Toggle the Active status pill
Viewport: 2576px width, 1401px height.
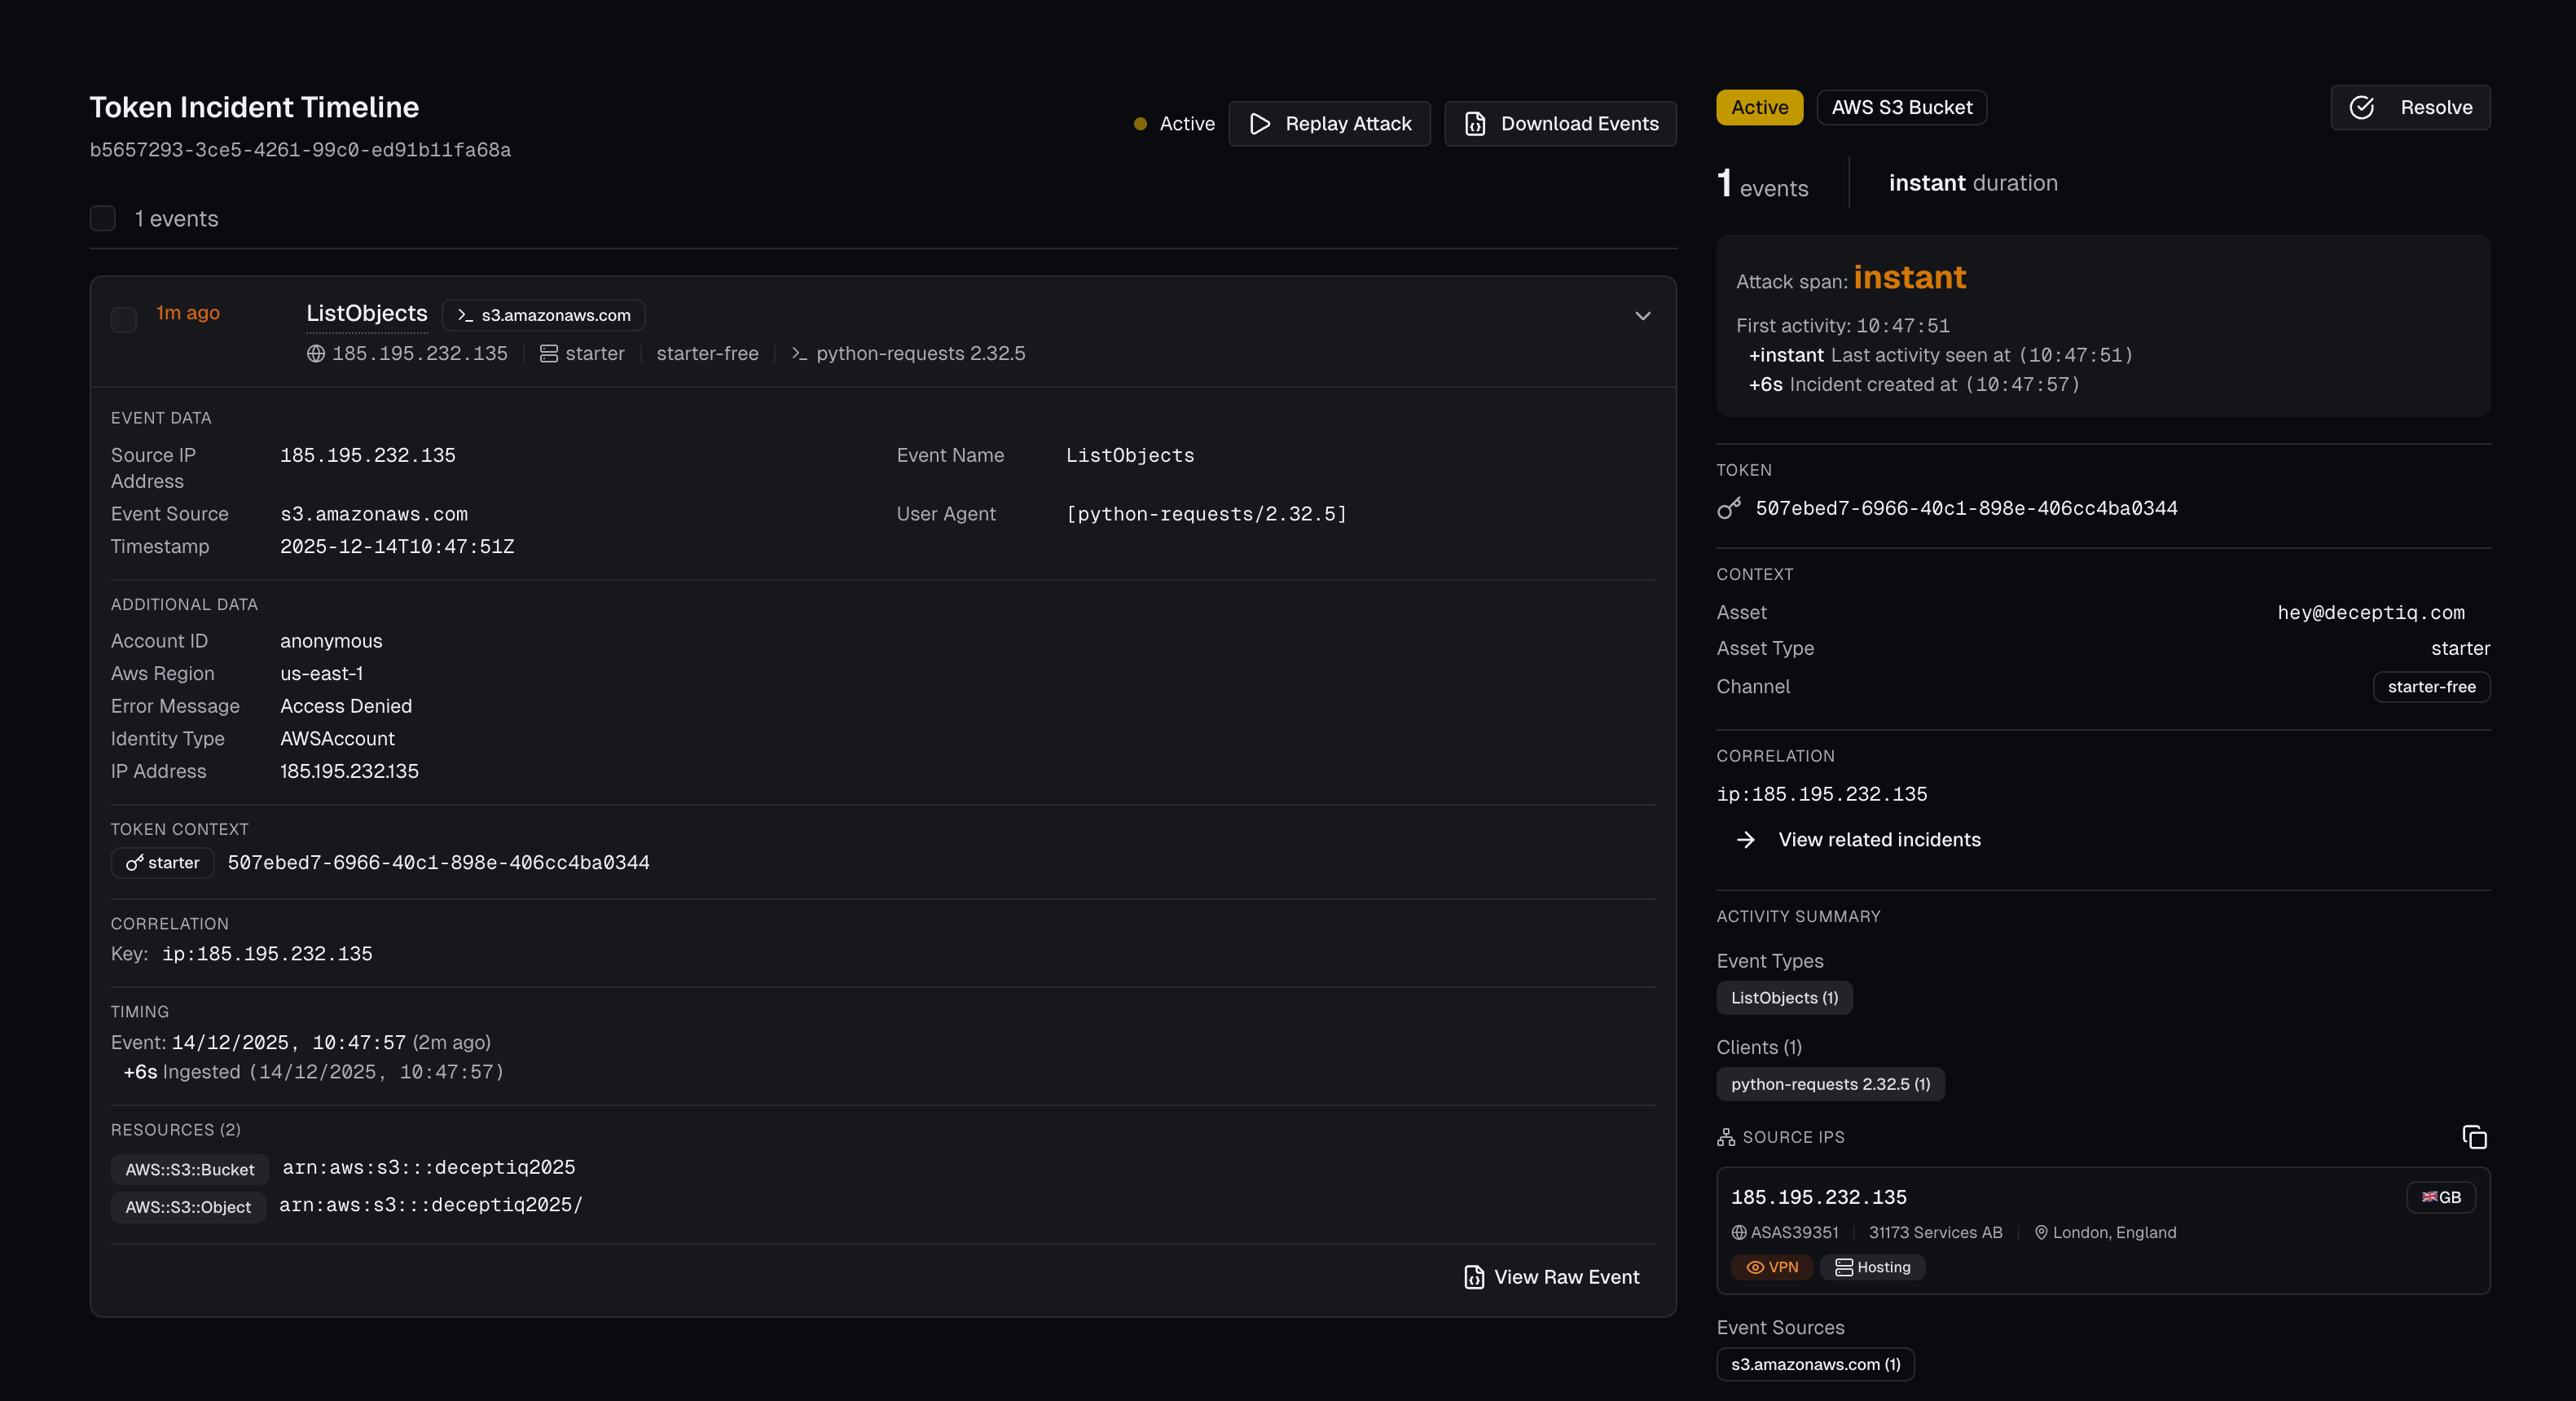(1759, 107)
